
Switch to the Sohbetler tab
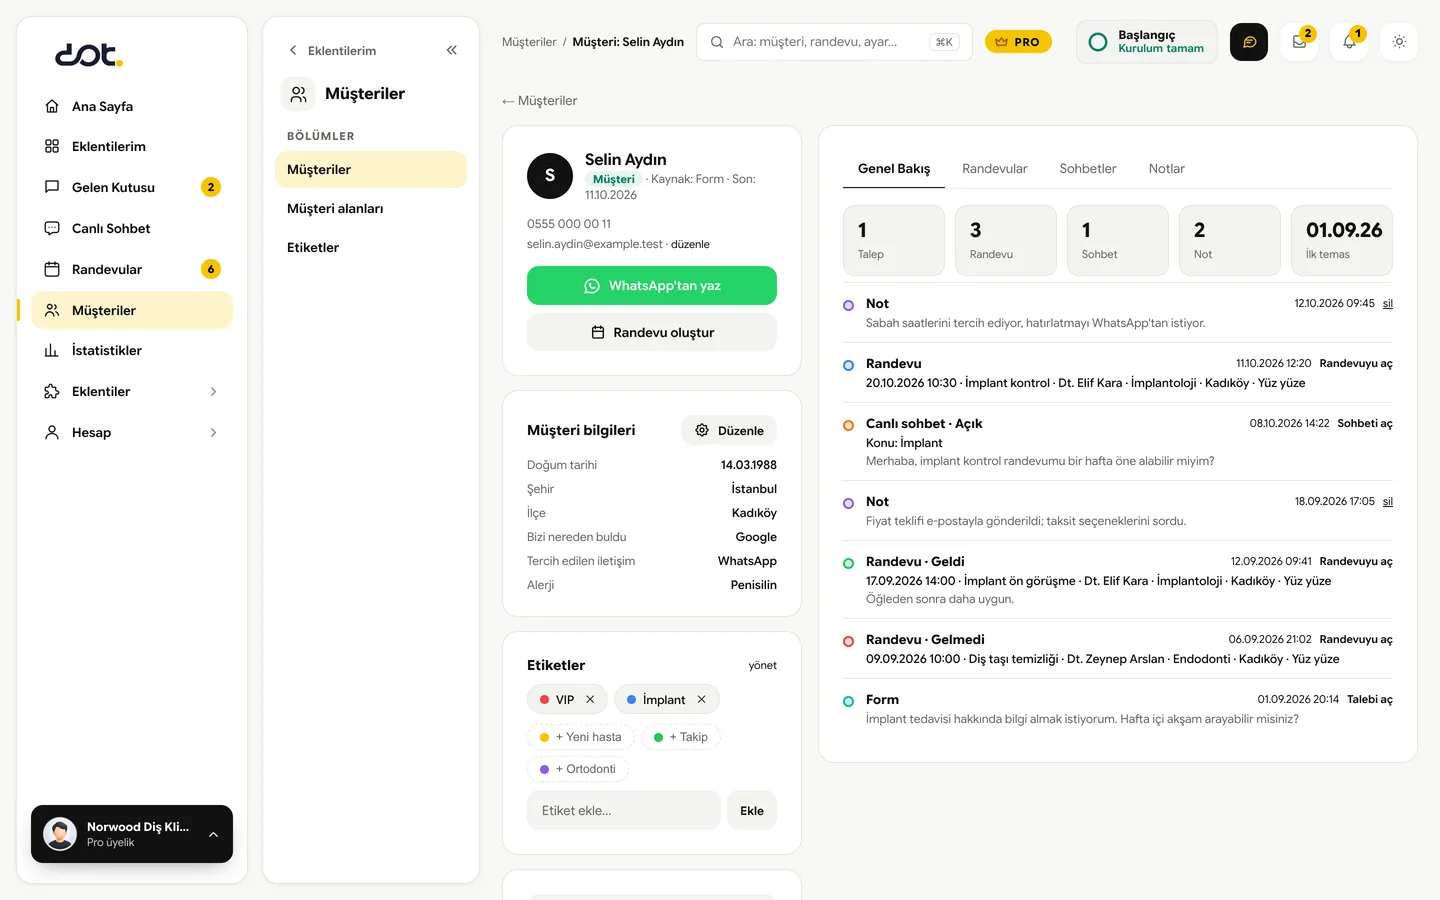(1088, 169)
